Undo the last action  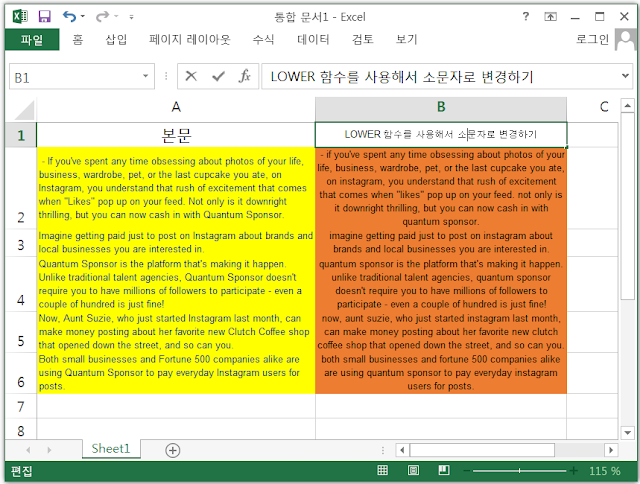69,17
